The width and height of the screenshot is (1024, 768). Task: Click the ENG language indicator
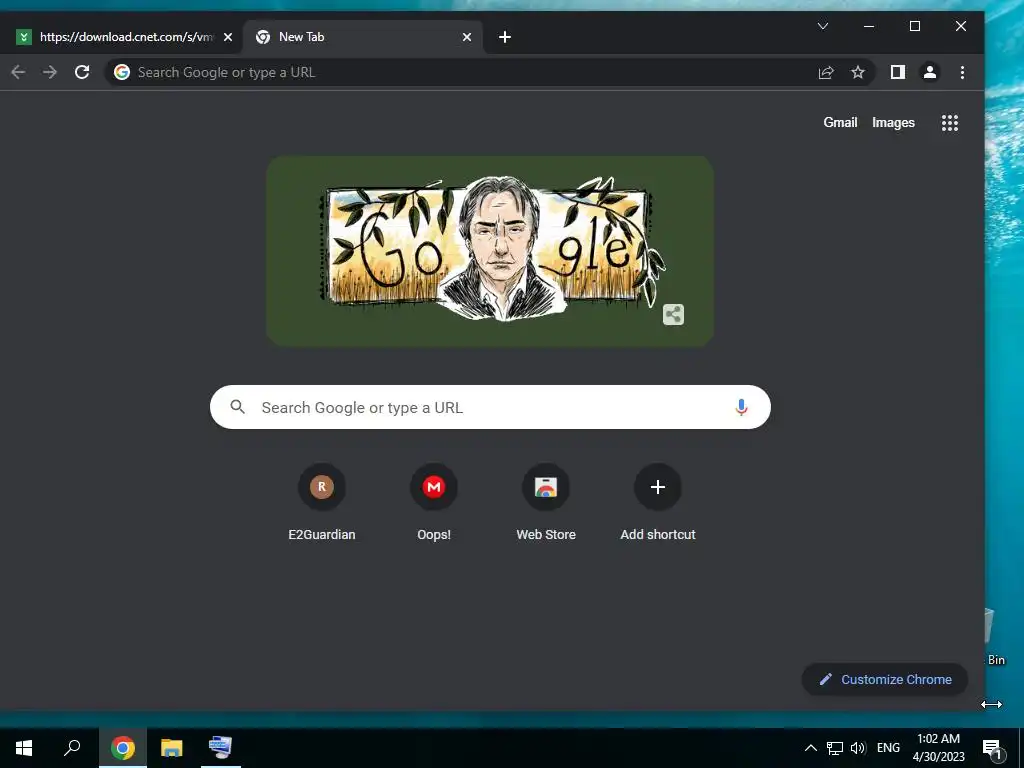tap(888, 748)
